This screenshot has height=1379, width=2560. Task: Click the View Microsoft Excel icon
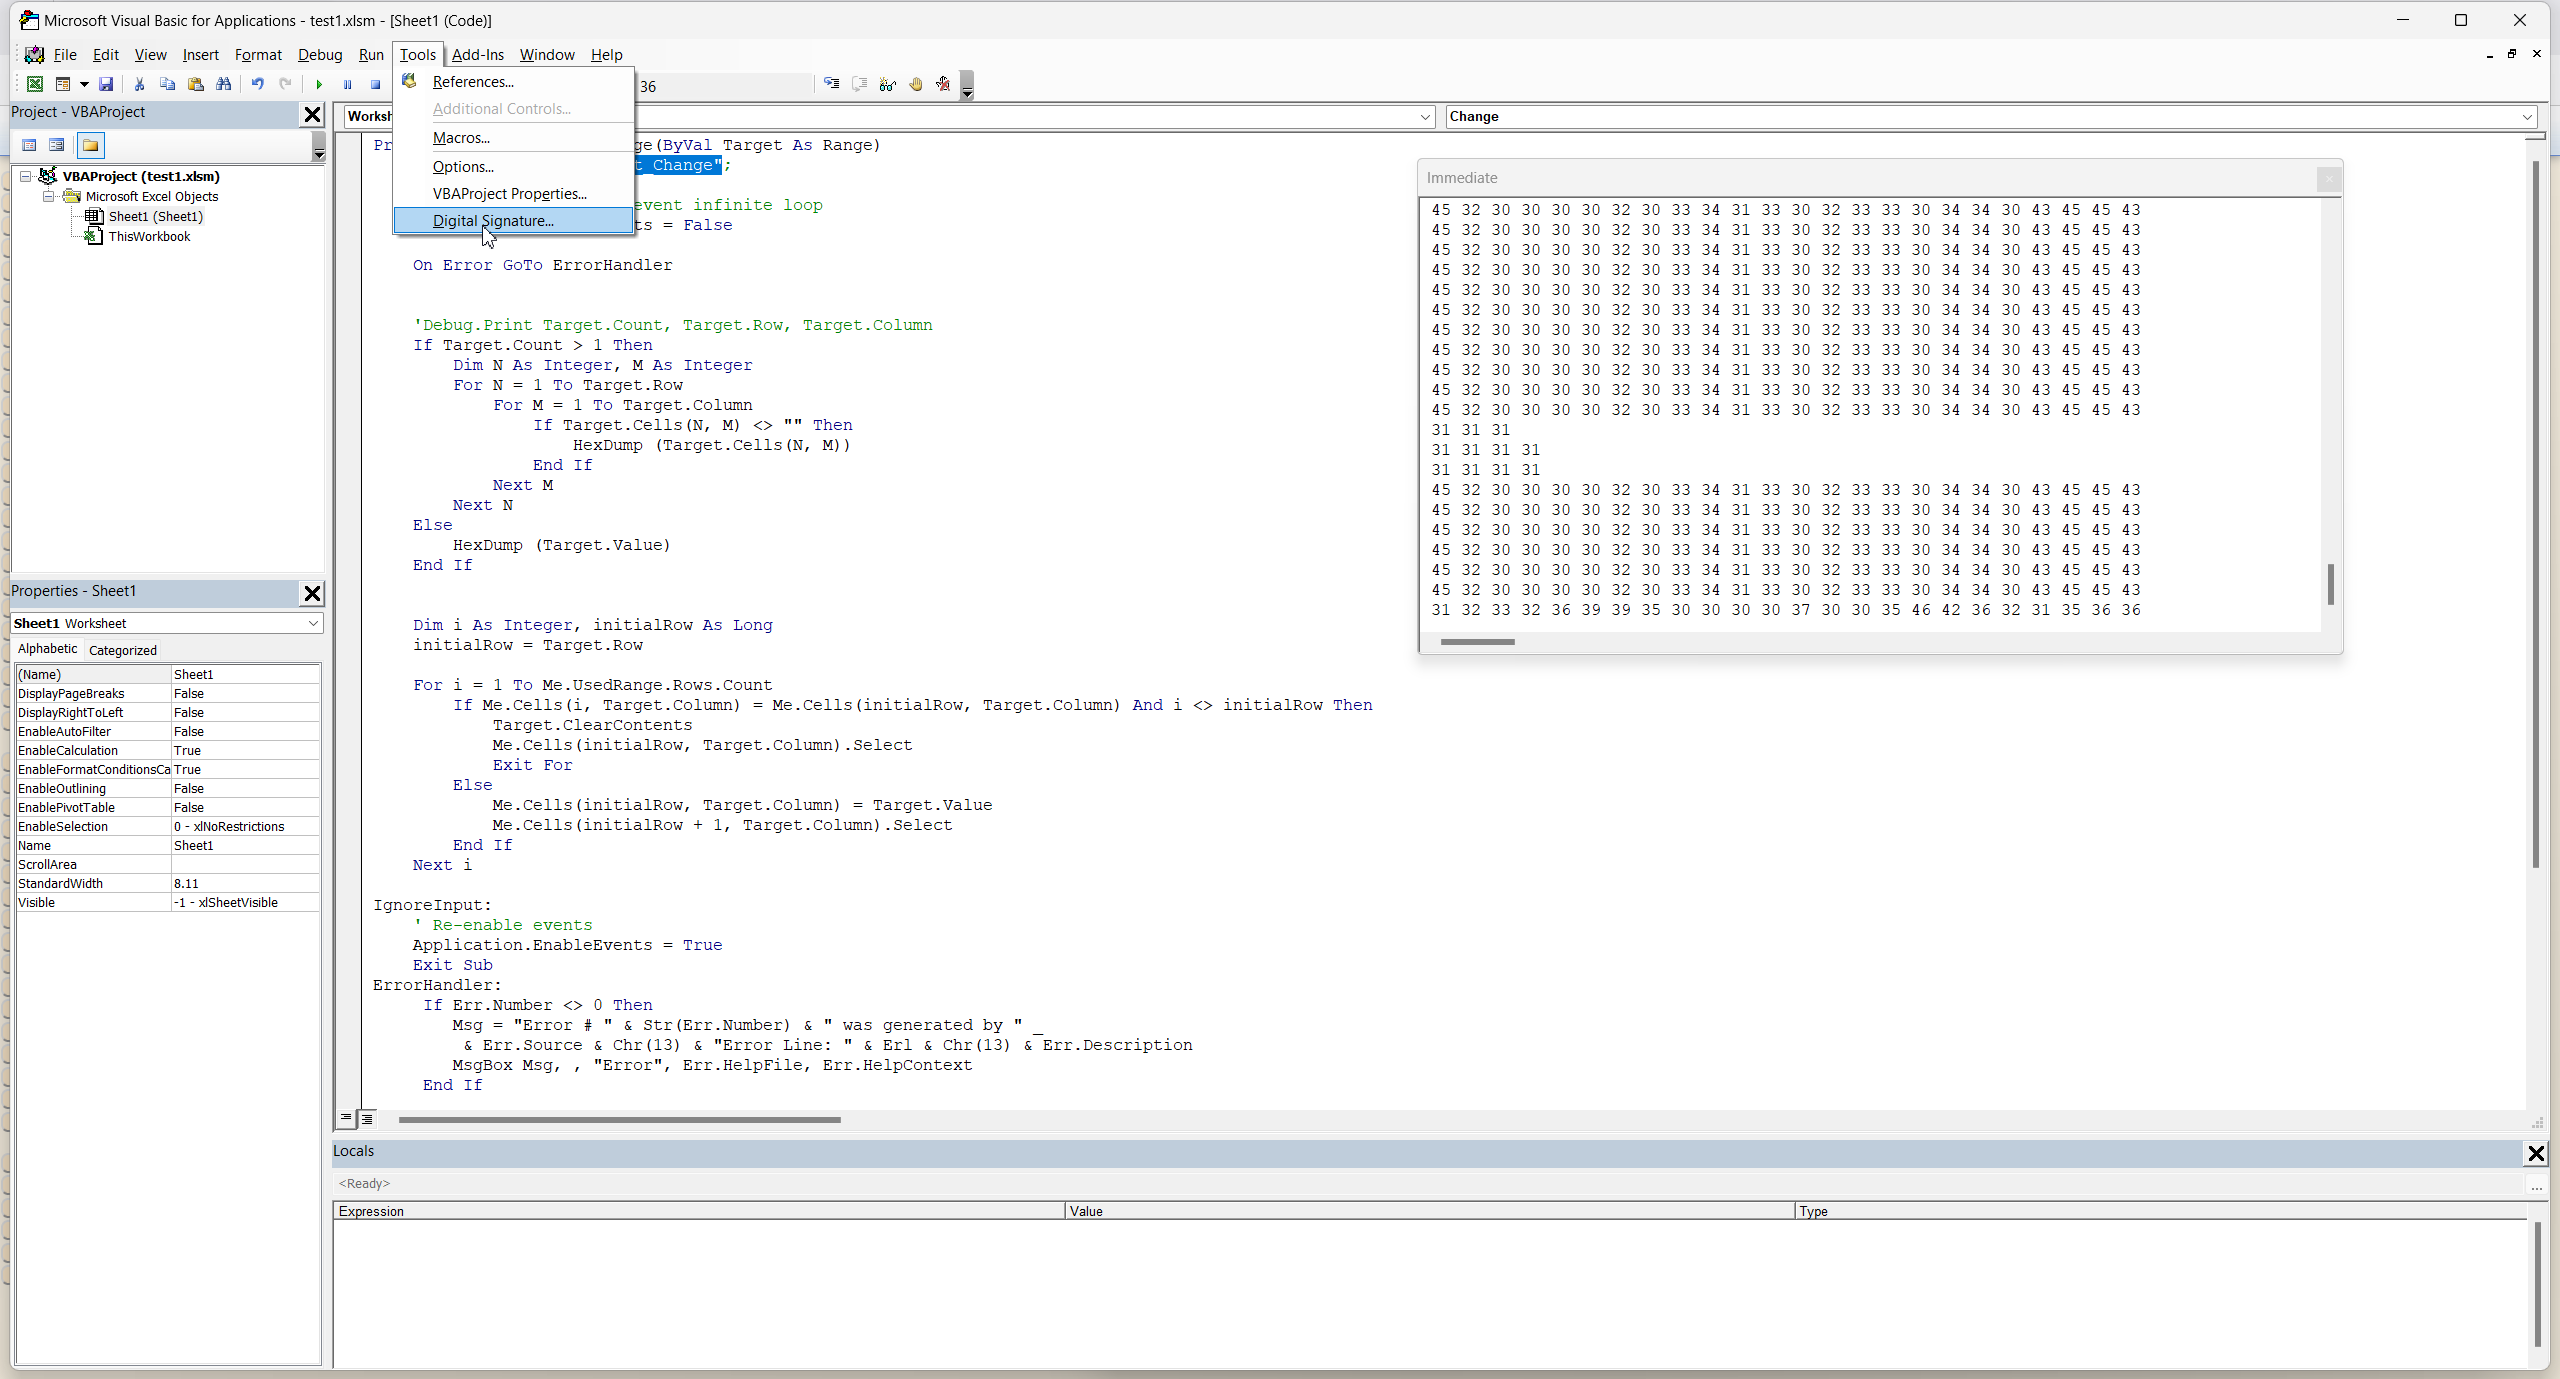pos(35,85)
